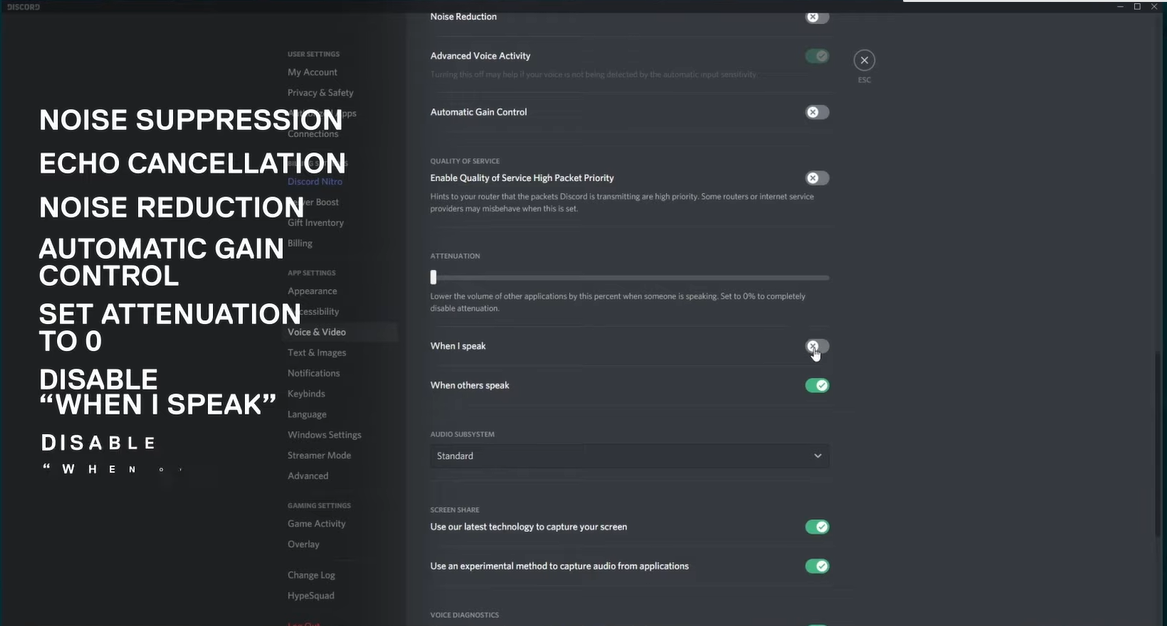Open HypeSquad section
Screen dimensions: 1167x626
coord(311,596)
